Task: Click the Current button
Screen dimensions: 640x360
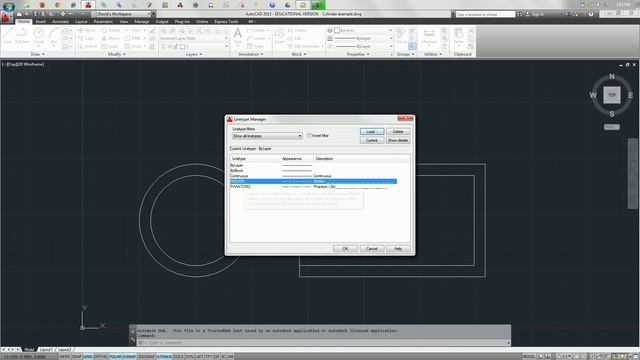Action: tap(372, 140)
